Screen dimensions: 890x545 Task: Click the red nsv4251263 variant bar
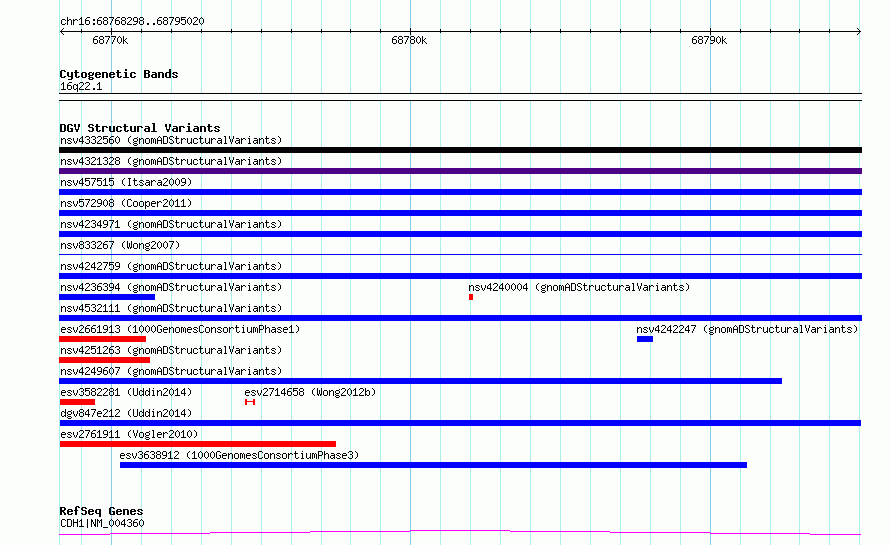(104, 360)
